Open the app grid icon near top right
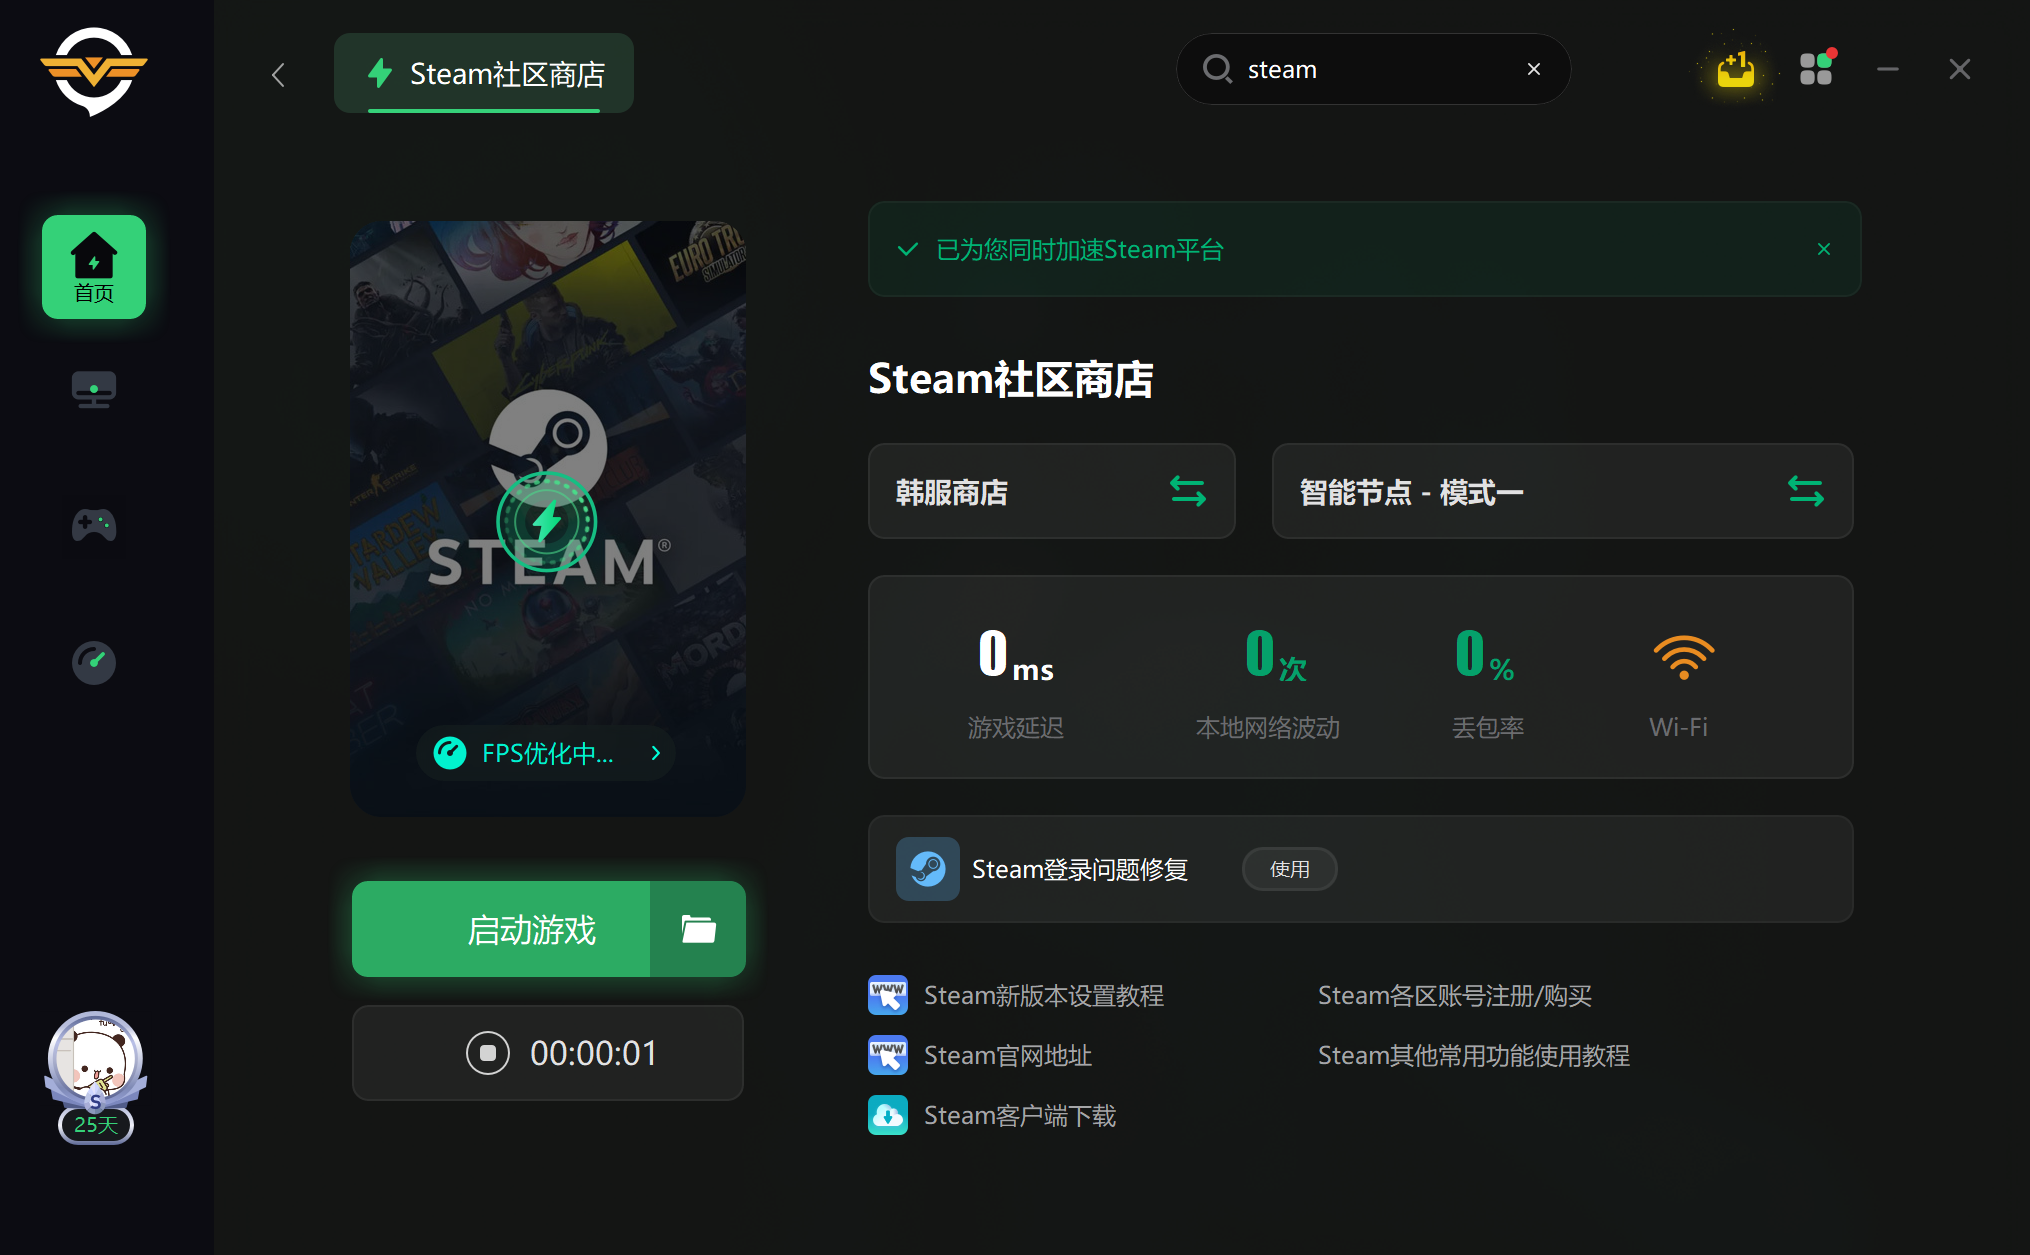Image resolution: width=2030 pixels, height=1255 pixels. [1816, 68]
